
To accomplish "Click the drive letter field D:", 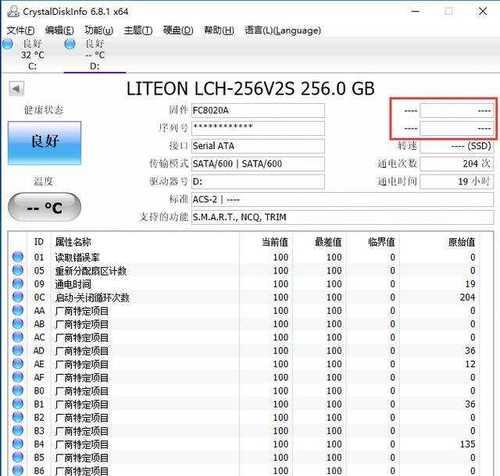I will point(258,182).
